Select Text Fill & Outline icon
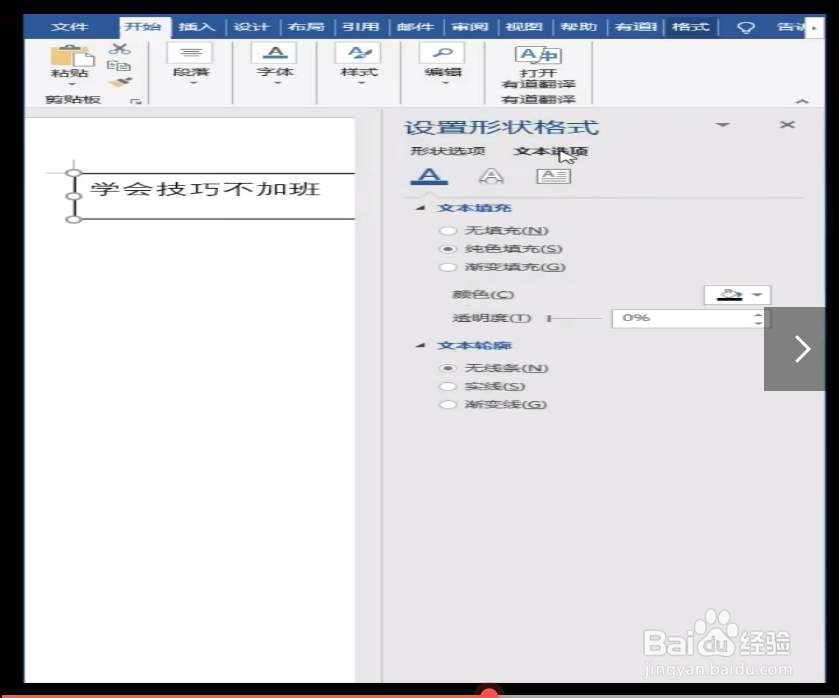Viewport: 839px width, 698px height. click(x=429, y=176)
